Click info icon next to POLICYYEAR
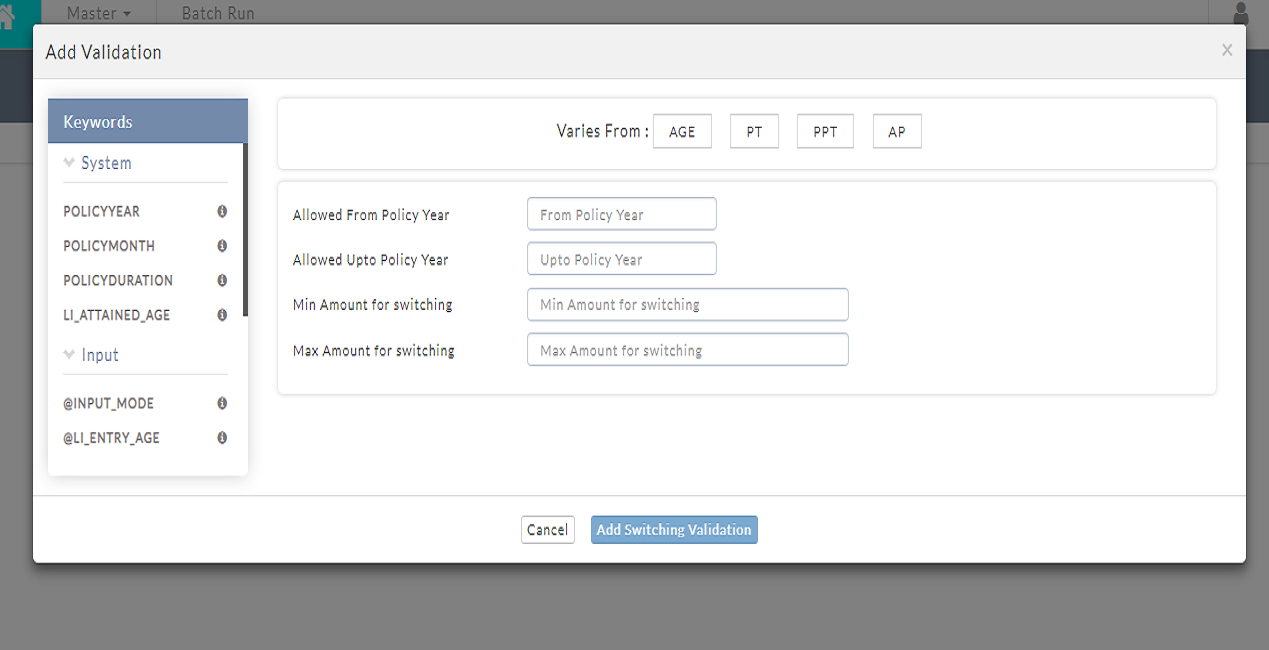Image resolution: width=1269 pixels, height=650 pixels. click(222, 212)
